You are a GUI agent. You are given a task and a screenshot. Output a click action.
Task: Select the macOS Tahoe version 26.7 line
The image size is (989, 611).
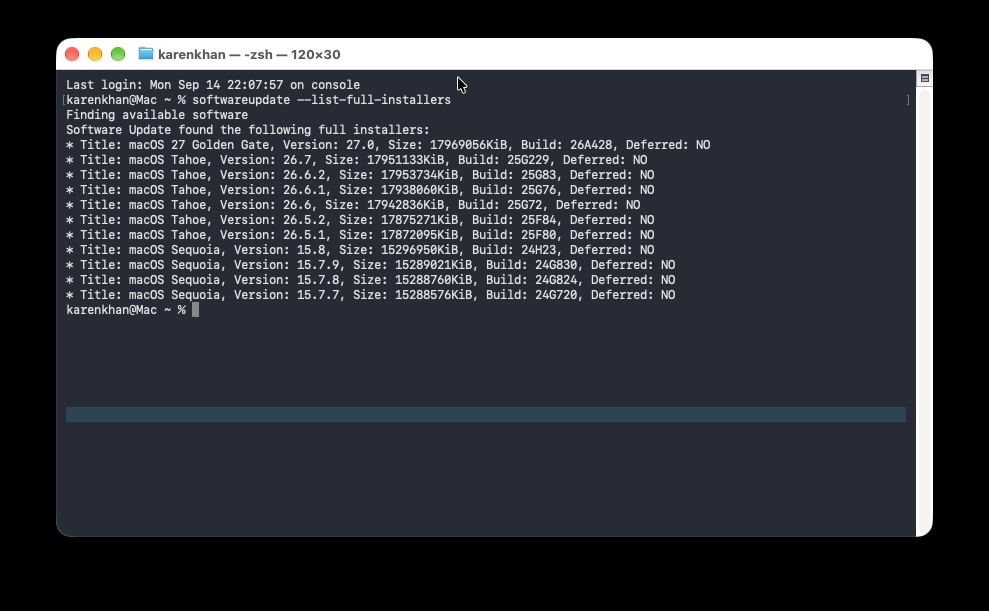[x=356, y=160]
